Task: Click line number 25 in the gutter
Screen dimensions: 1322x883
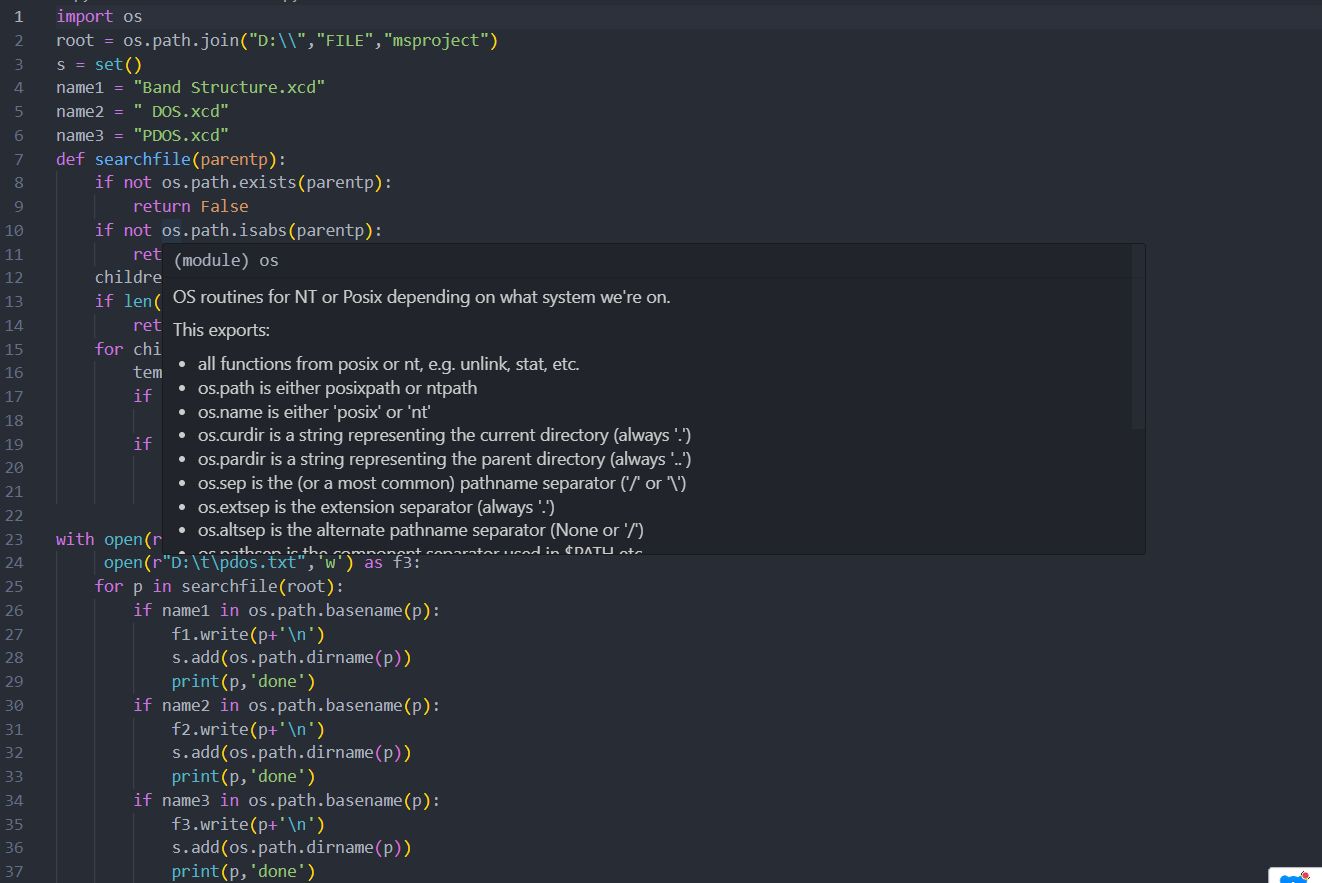Action: [14, 586]
